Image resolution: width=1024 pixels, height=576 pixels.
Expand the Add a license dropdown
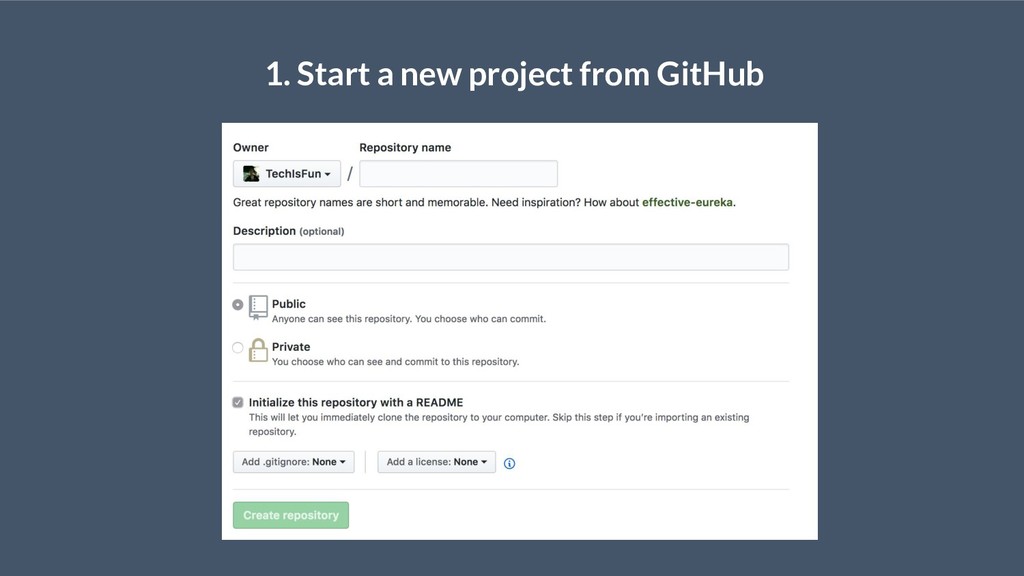point(436,462)
